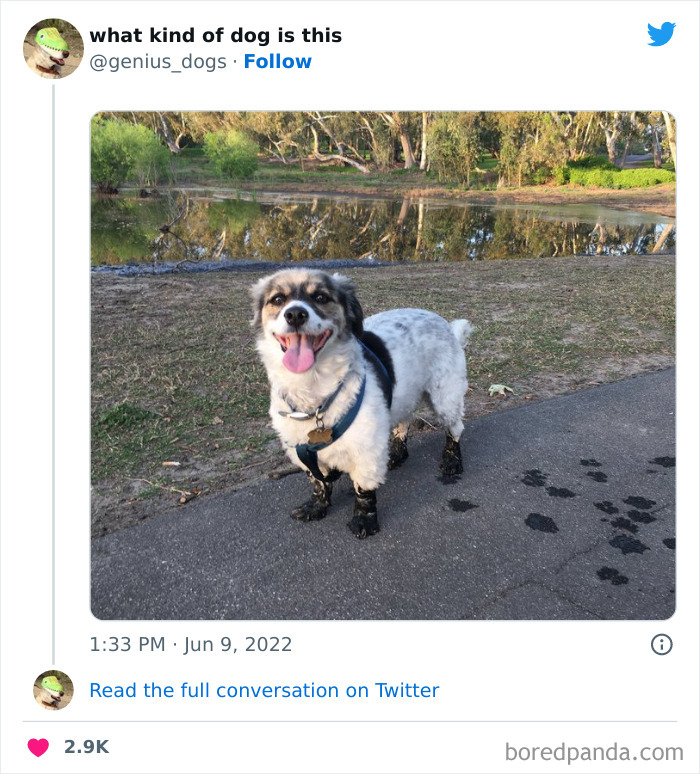This screenshot has height=774, width=700.
Task: Open the tweet info circle icon
Action: click(x=661, y=645)
